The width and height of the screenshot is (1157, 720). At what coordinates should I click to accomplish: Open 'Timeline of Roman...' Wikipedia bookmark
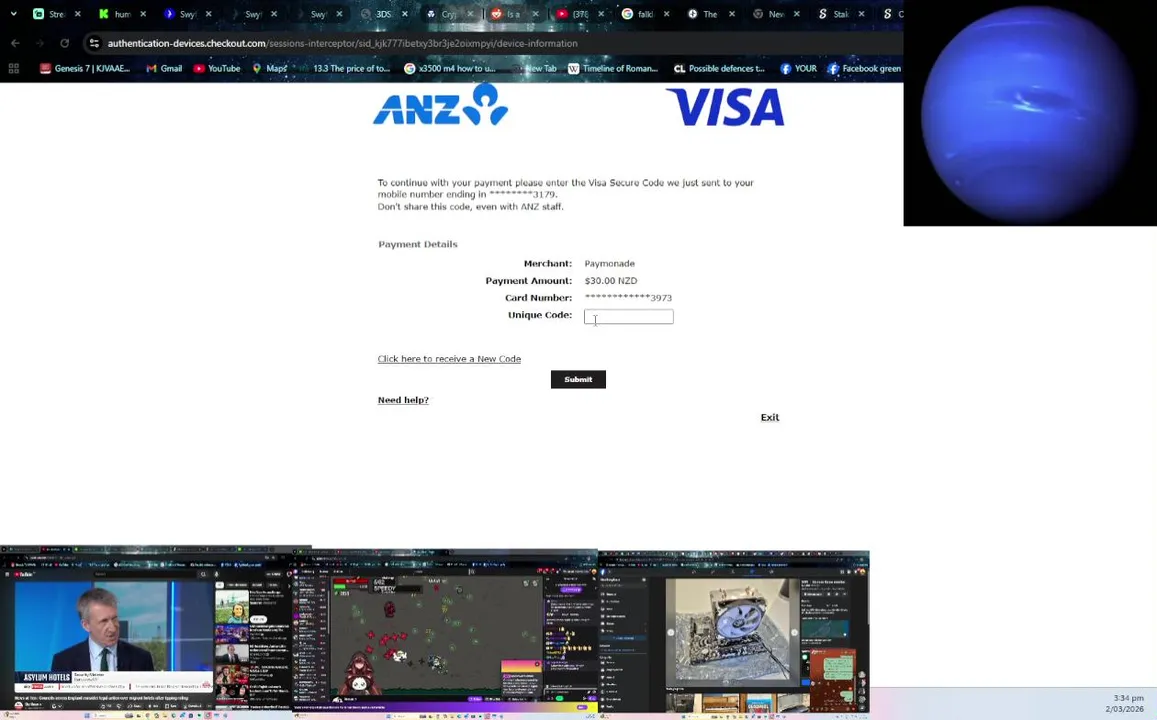click(x=613, y=69)
